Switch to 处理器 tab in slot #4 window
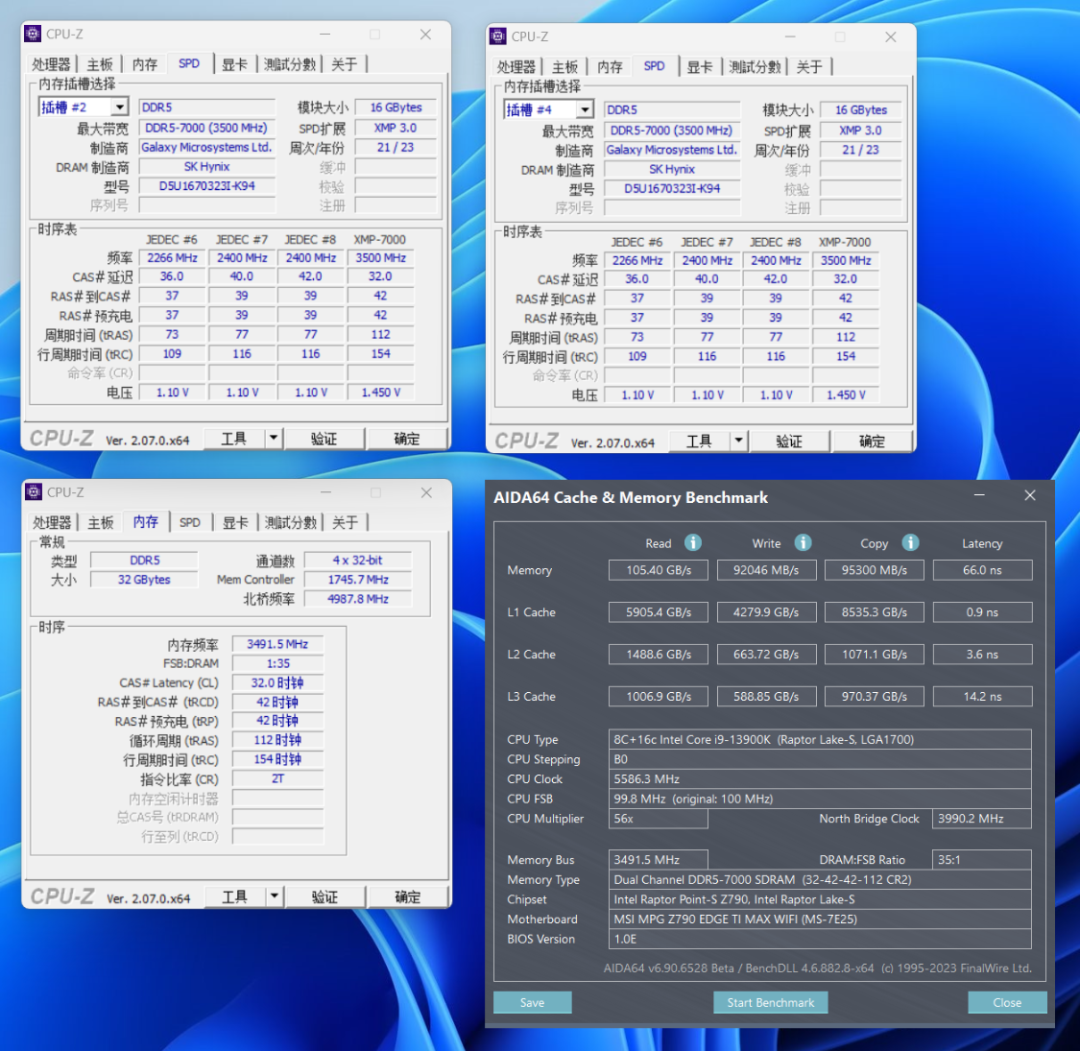1080x1051 pixels. 516,67
